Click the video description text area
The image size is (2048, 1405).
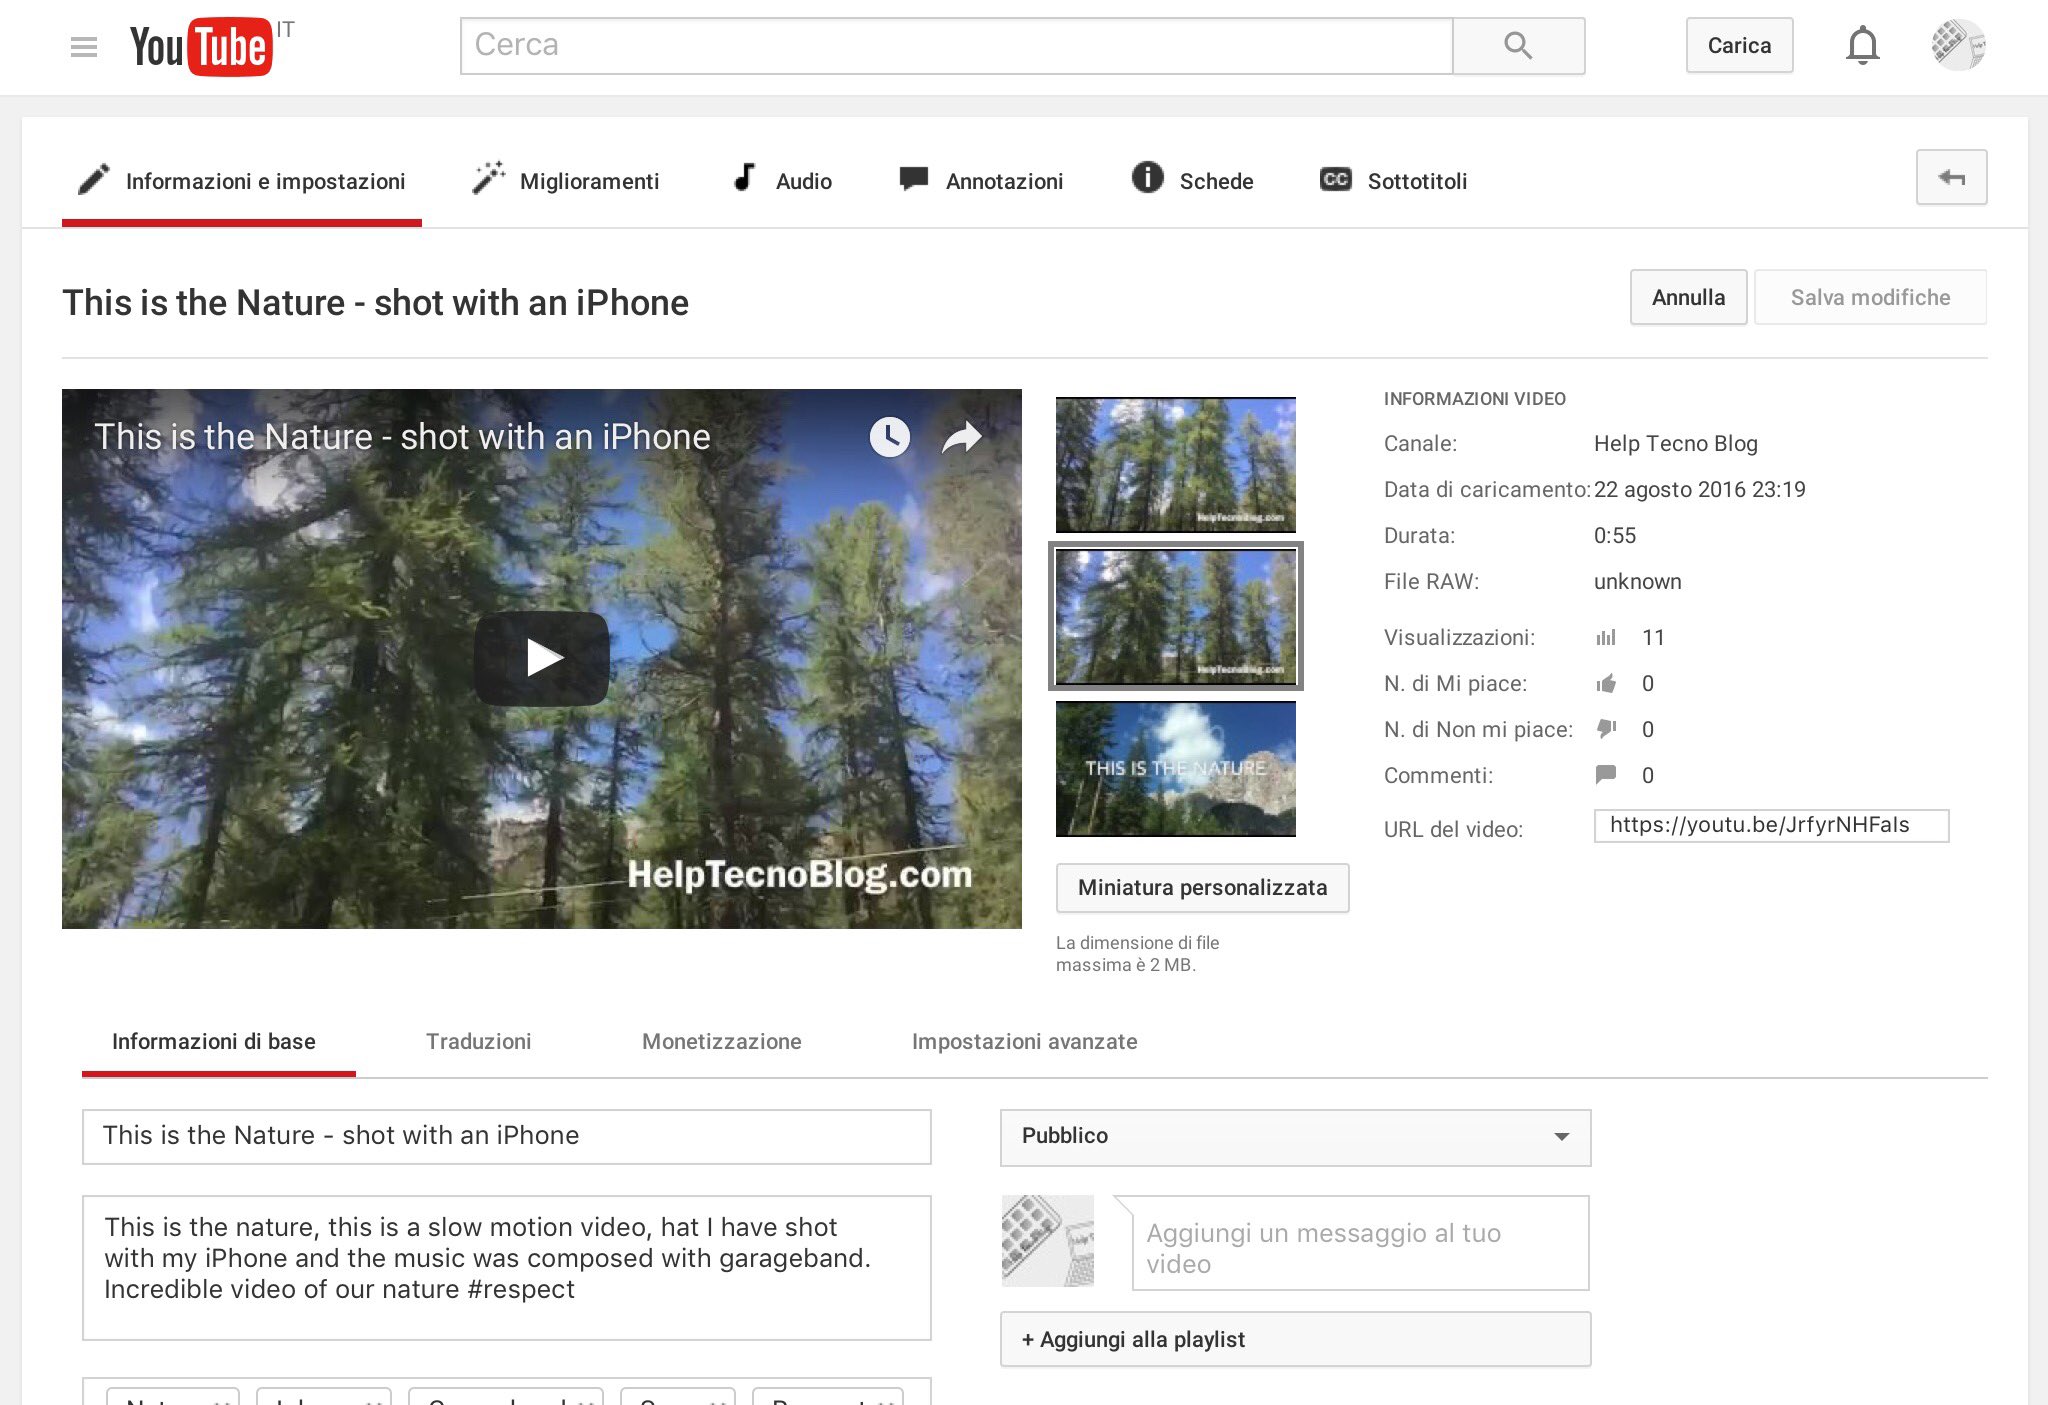[506, 1267]
